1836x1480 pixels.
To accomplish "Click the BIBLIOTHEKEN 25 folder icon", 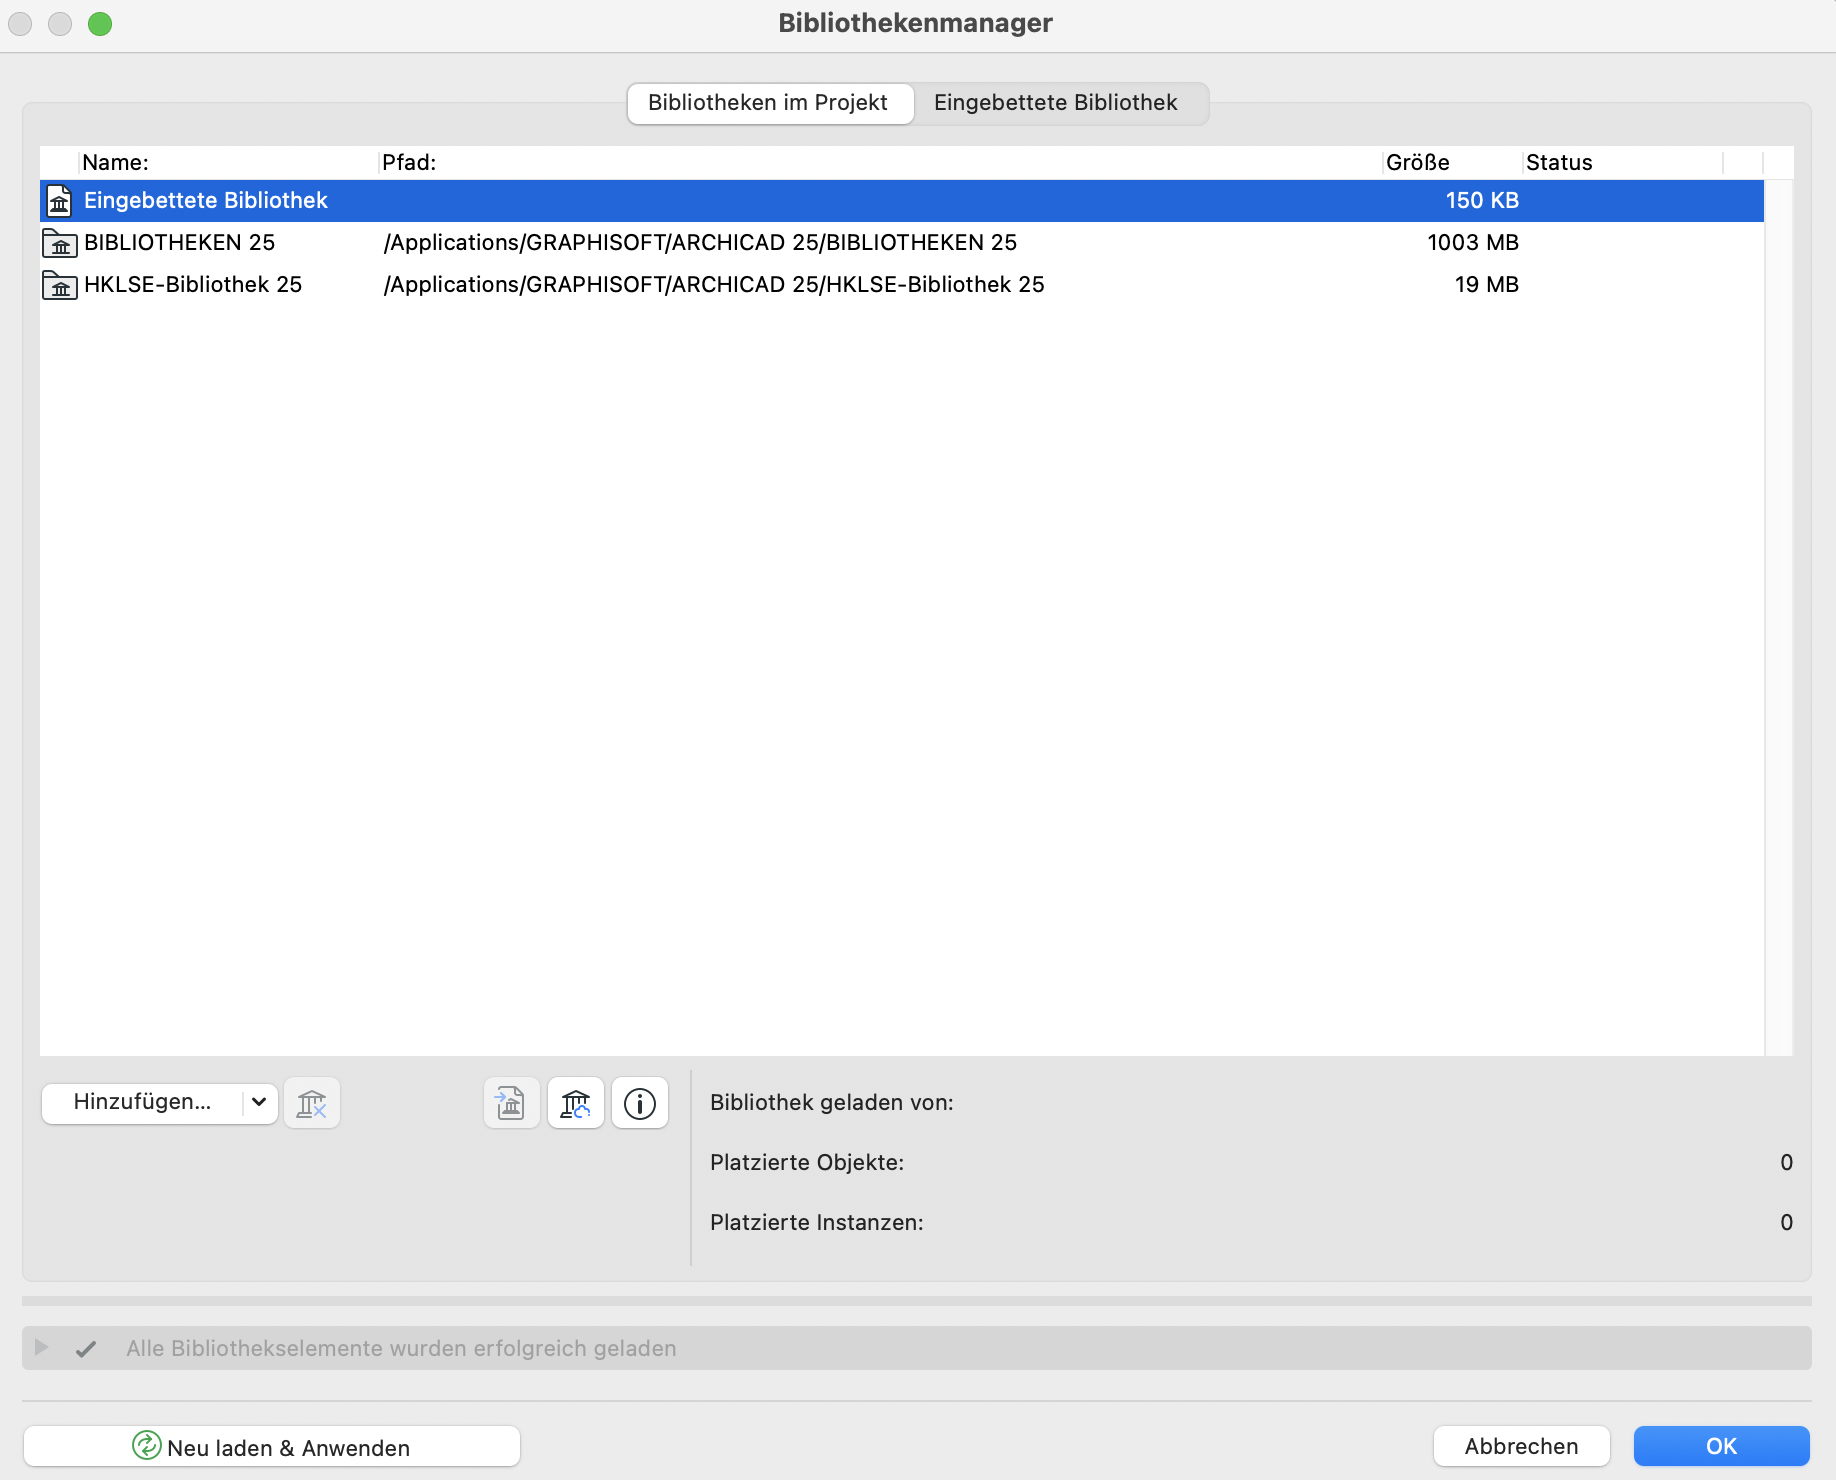I will point(60,243).
